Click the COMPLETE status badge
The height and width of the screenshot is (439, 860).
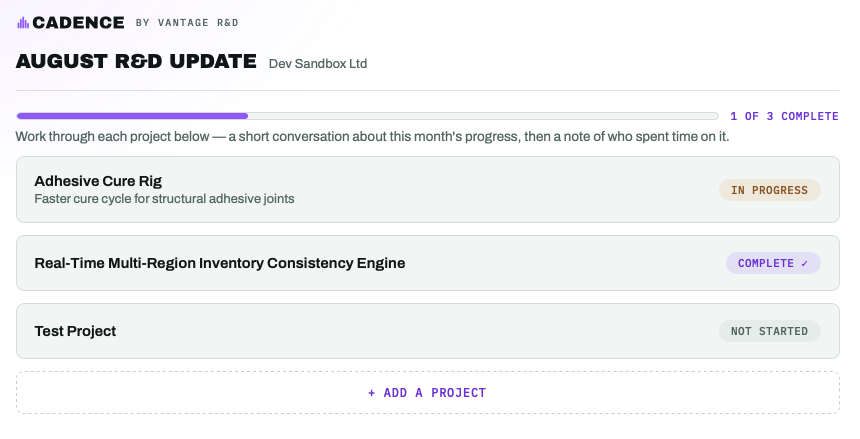pyautogui.click(x=773, y=263)
